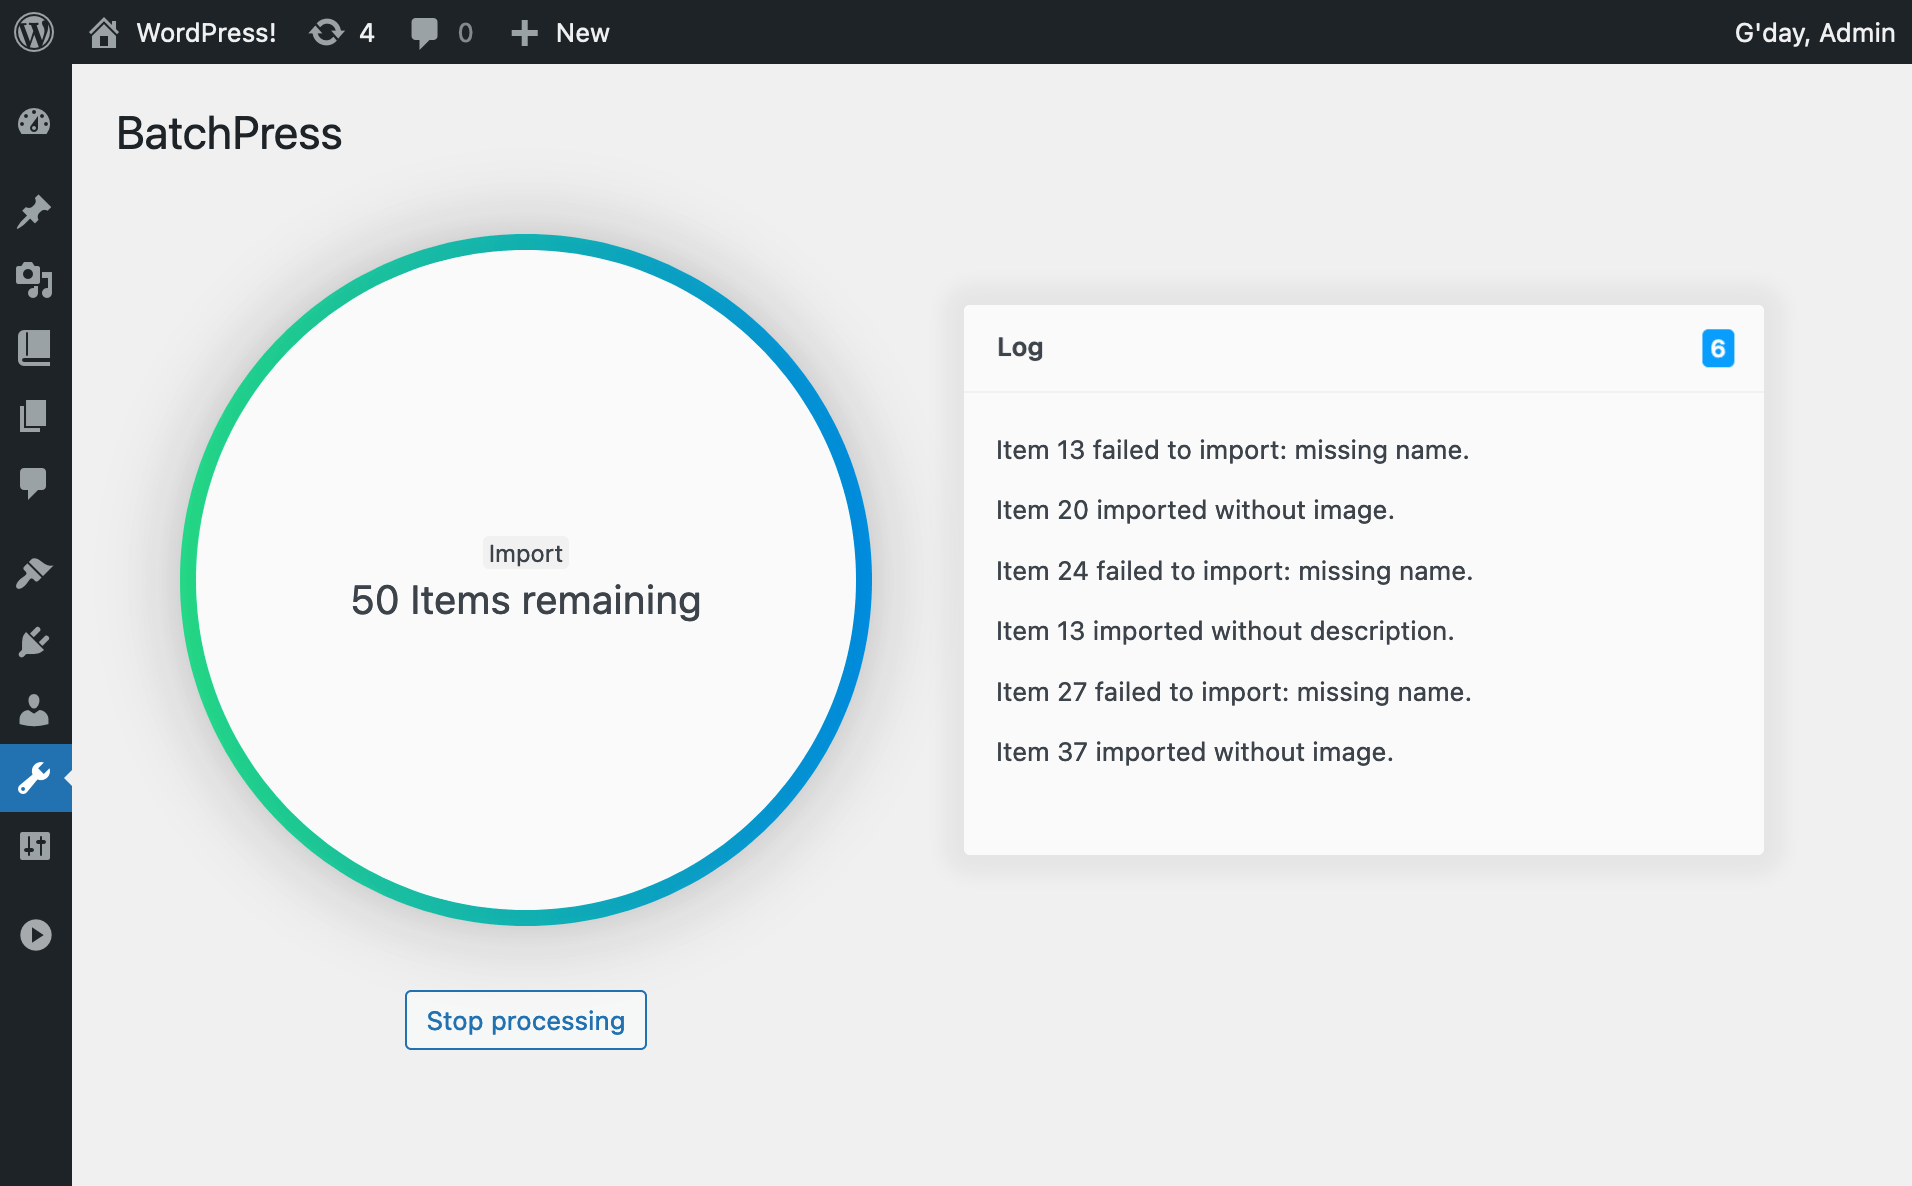Visit site via WordPress! home link
The image size is (1912, 1186).
click(183, 32)
